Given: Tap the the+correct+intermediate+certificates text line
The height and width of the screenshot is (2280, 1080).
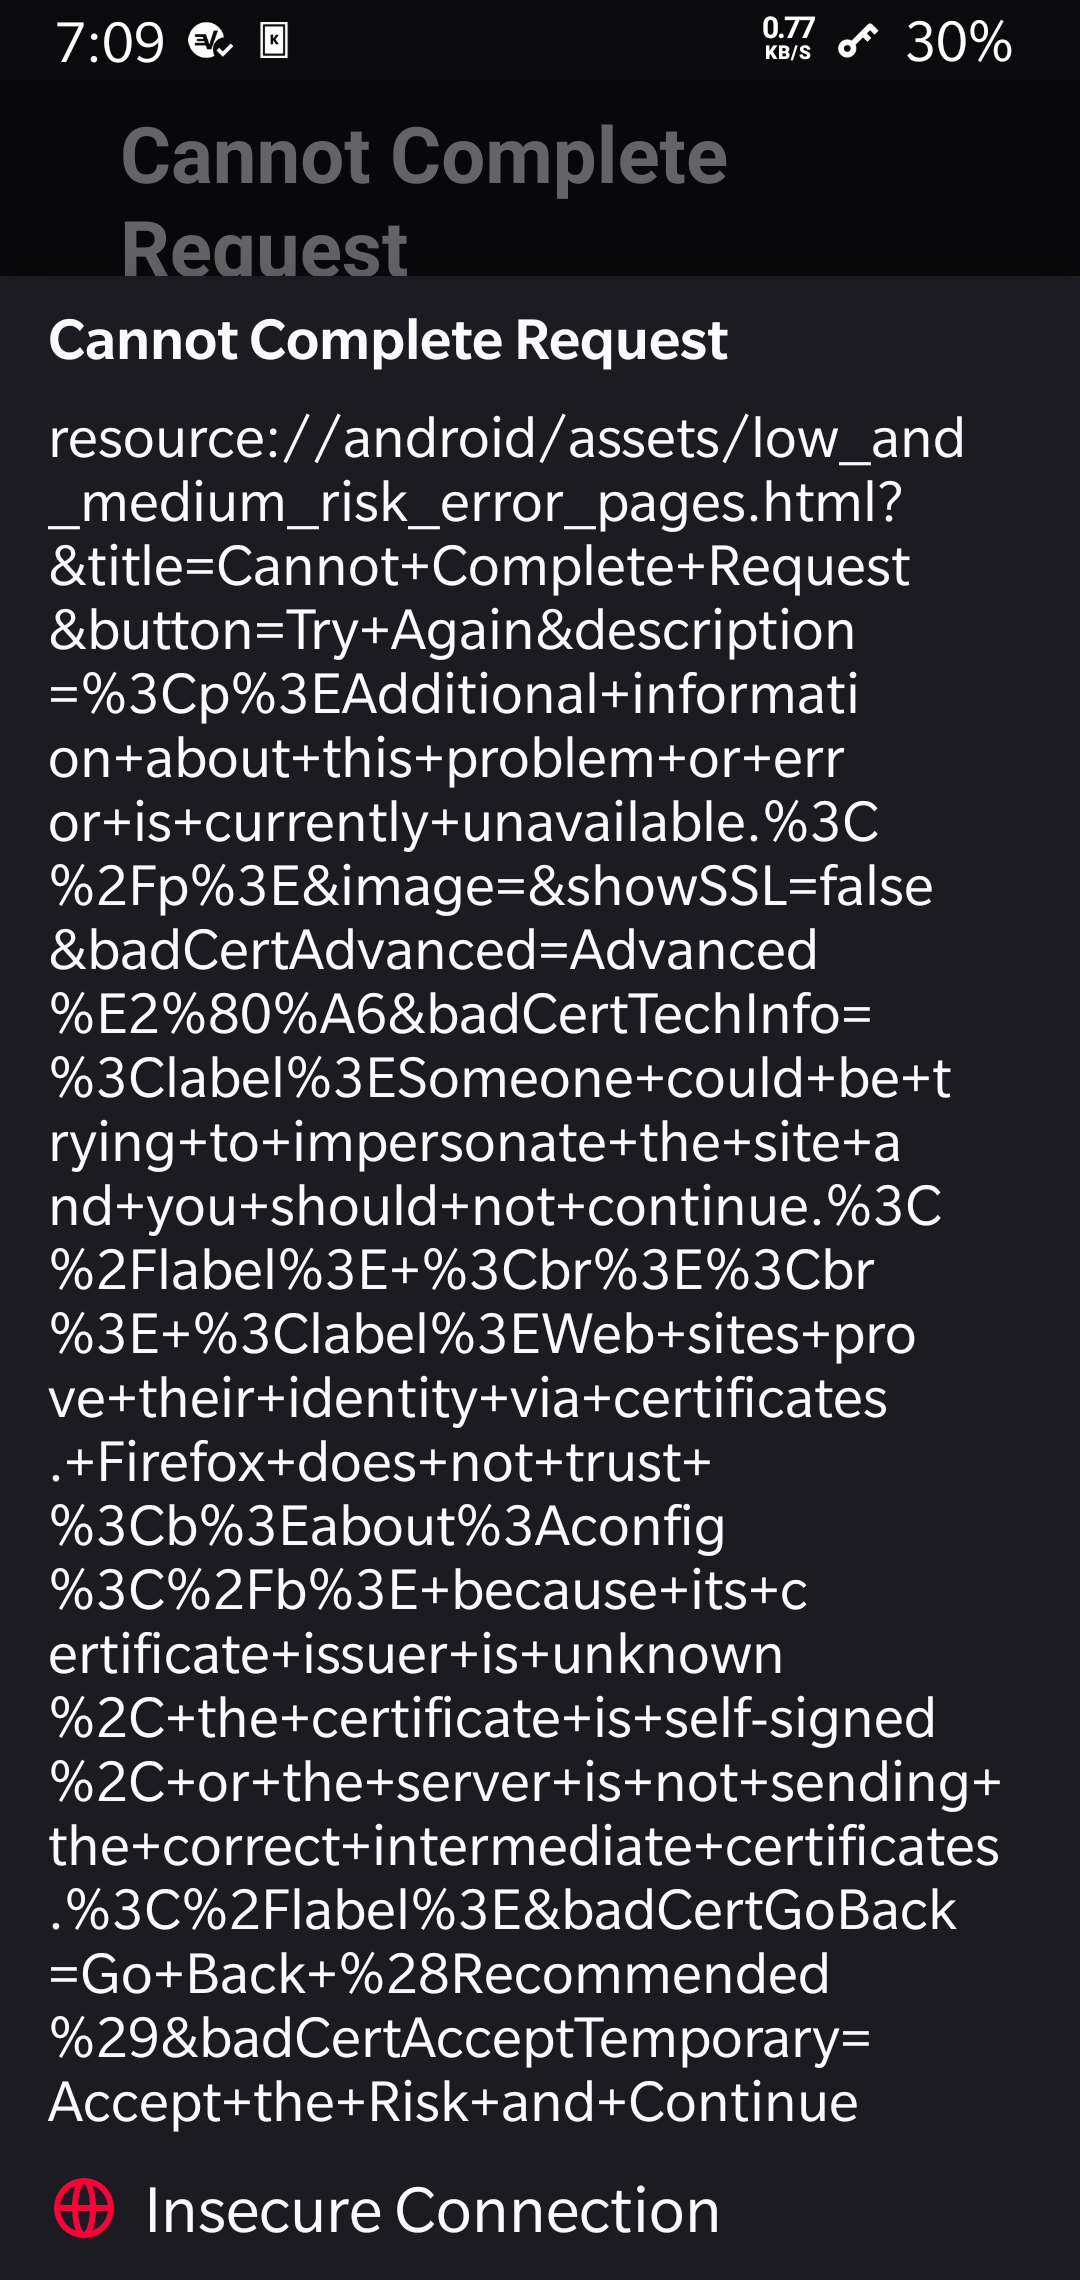Looking at the screenshot, I should [524, 1846].
